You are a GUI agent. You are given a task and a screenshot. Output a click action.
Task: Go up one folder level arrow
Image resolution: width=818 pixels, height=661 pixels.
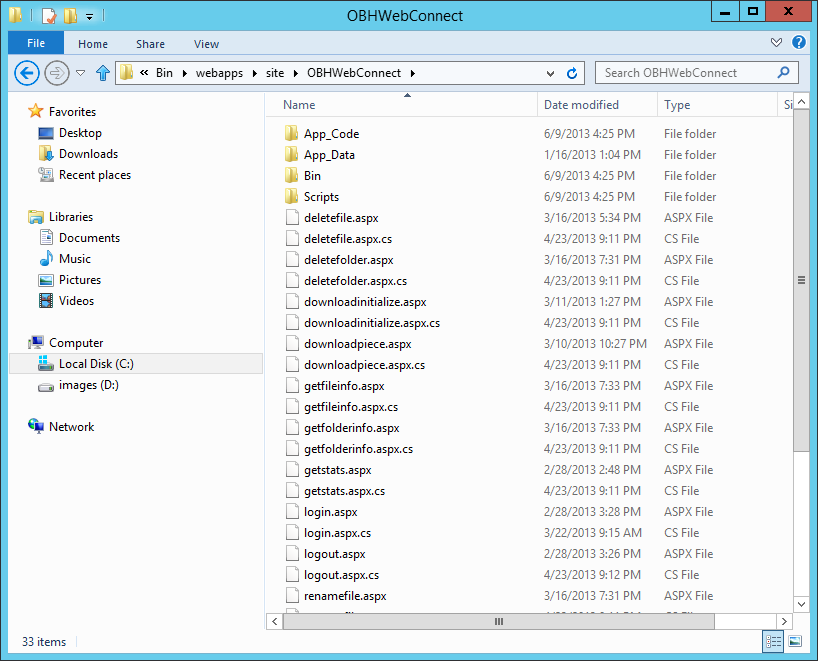click(x=103, y=73)
